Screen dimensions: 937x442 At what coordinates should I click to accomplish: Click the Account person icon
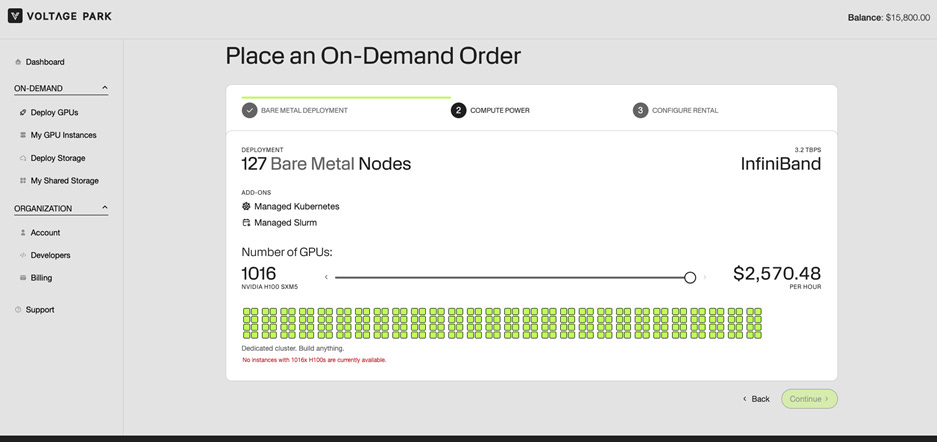pyautogui.click(x=23, y=233)
